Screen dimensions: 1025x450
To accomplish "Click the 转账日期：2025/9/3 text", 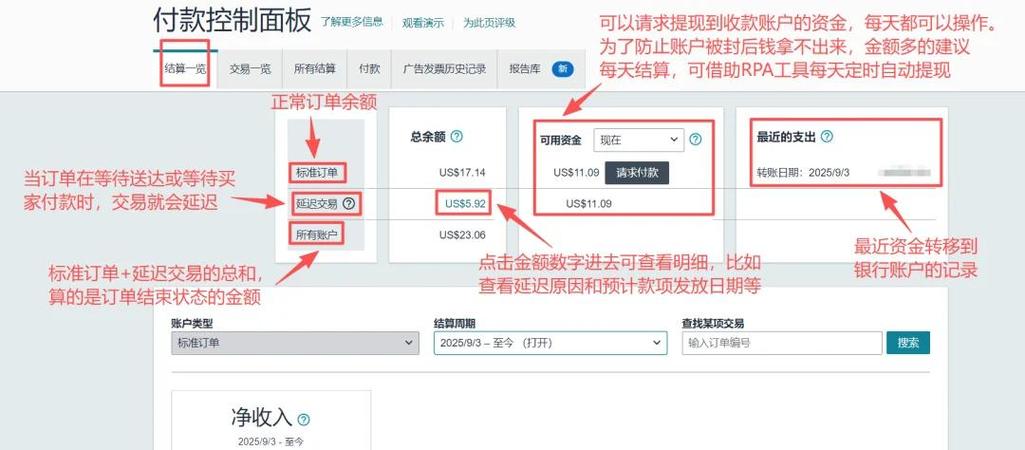I will [803, 173].
